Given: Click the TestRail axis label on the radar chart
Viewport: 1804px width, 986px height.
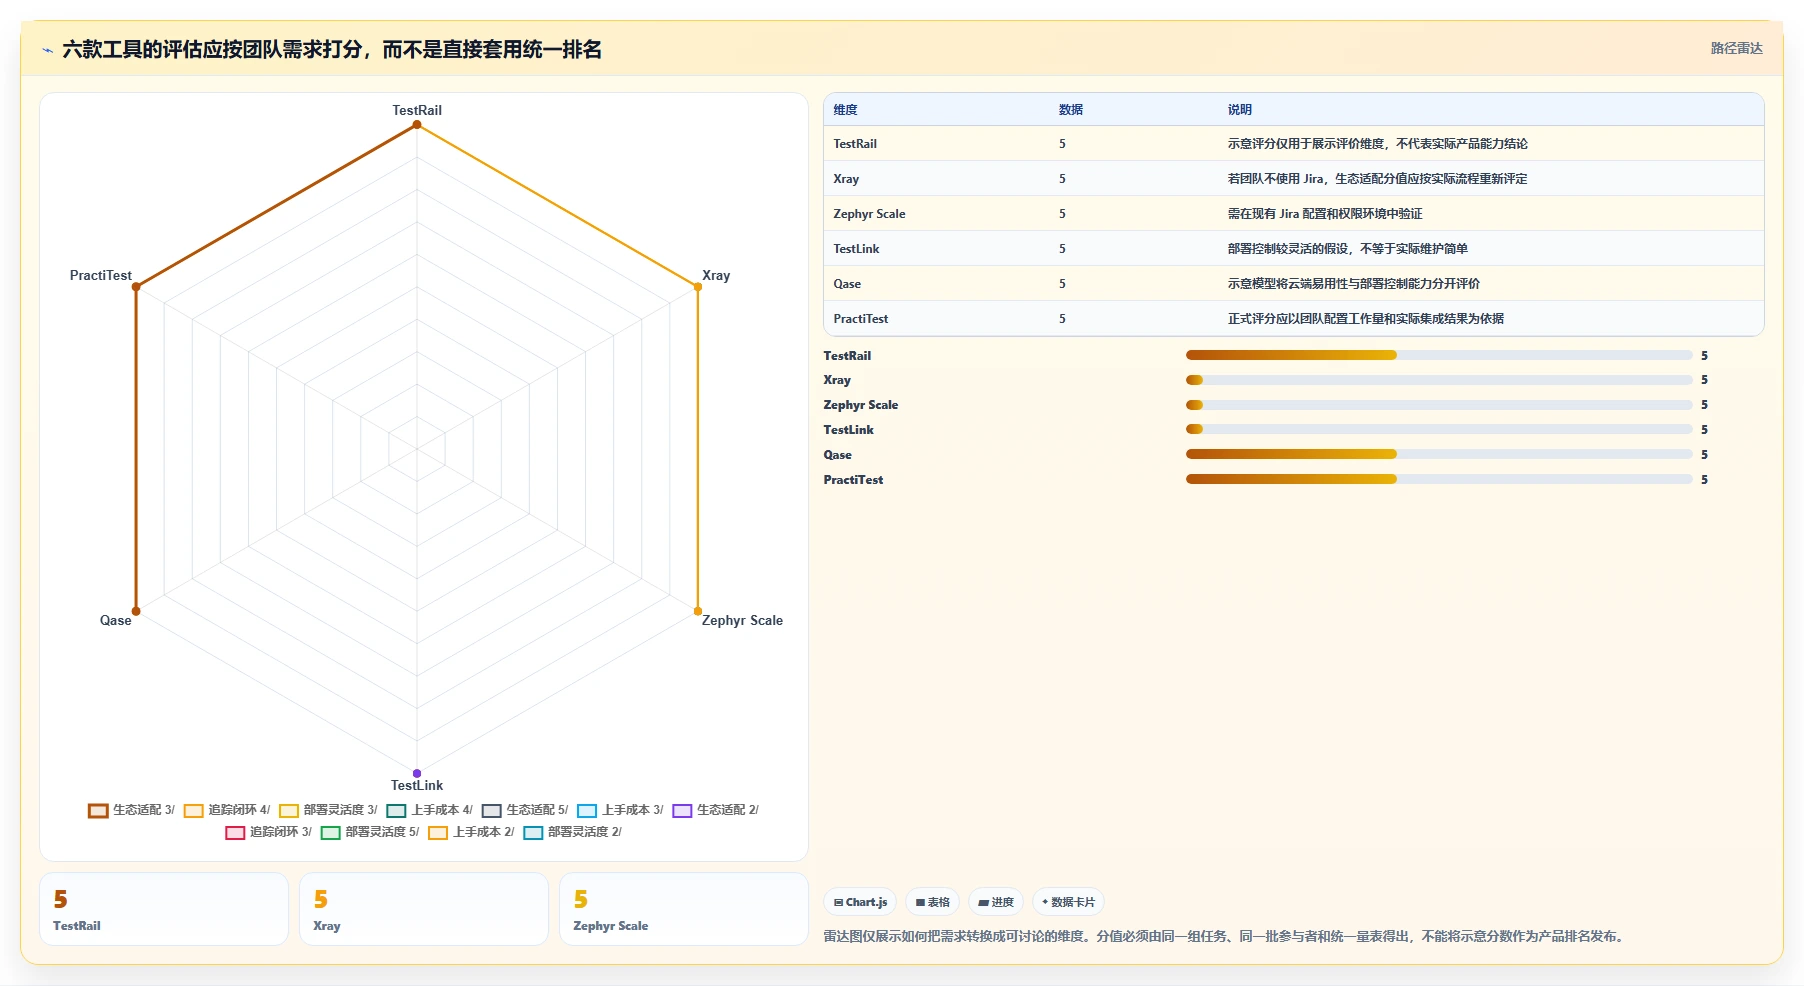Looking at the screenshot, I should 417,110.
